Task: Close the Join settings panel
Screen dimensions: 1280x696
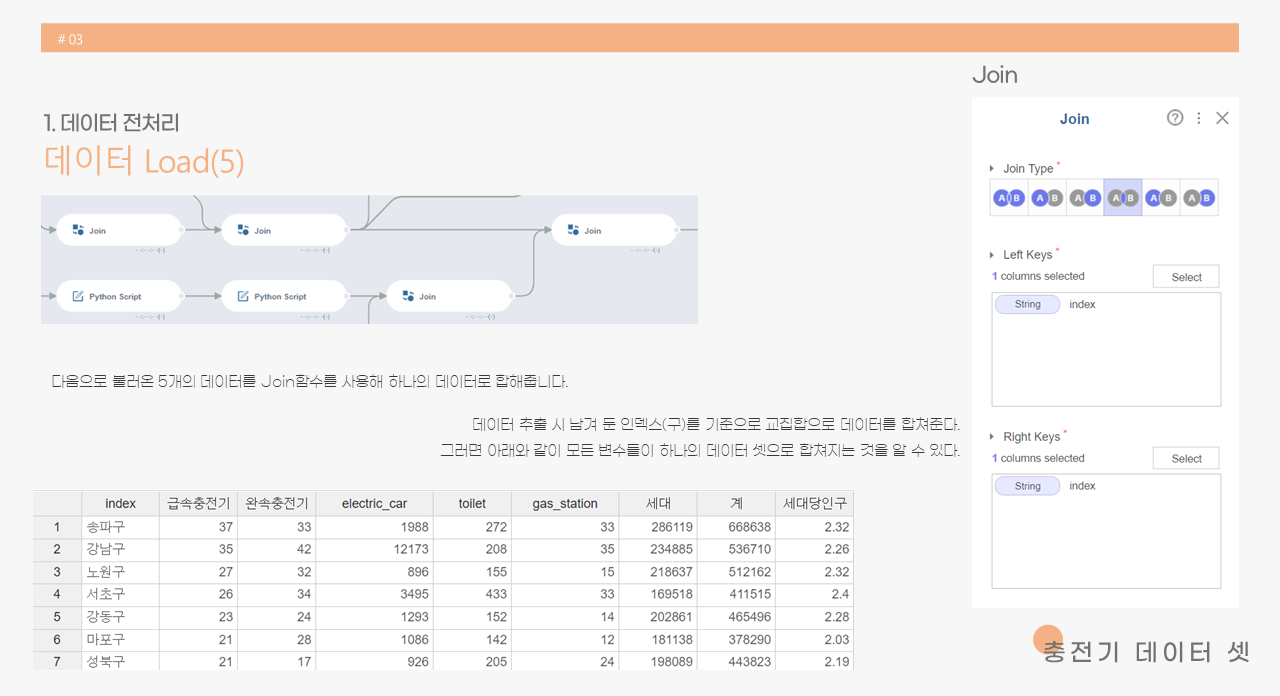Action: click(x=1222, y=118)
